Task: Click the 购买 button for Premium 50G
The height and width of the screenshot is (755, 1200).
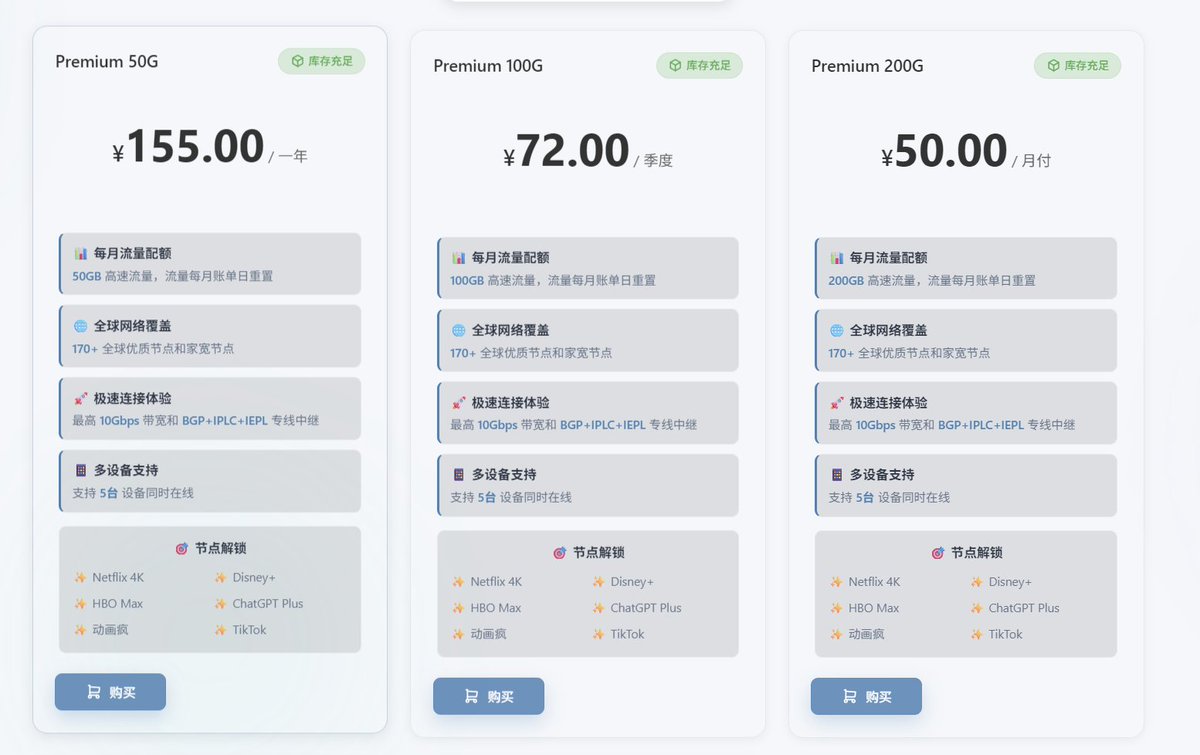Action: click(x=110, y=692)
